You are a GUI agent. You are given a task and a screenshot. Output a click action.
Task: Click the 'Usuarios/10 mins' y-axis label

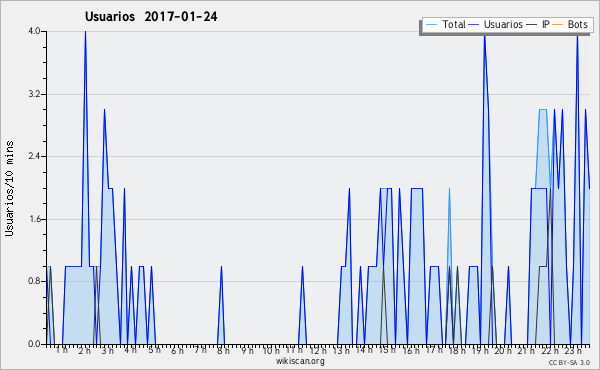pyautogui.click(x=9, y=188)
